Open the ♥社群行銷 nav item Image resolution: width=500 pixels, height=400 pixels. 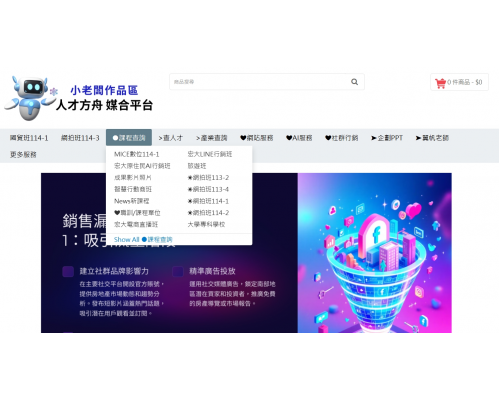click(x=342, y=138)
